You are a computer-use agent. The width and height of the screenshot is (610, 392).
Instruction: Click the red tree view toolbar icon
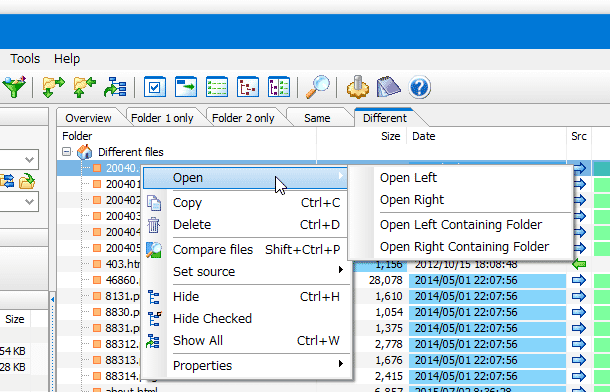click(x=248, y=87)
